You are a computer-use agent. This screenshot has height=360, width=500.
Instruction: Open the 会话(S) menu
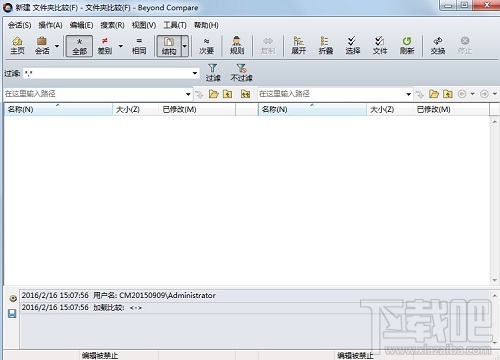point(19,25)
